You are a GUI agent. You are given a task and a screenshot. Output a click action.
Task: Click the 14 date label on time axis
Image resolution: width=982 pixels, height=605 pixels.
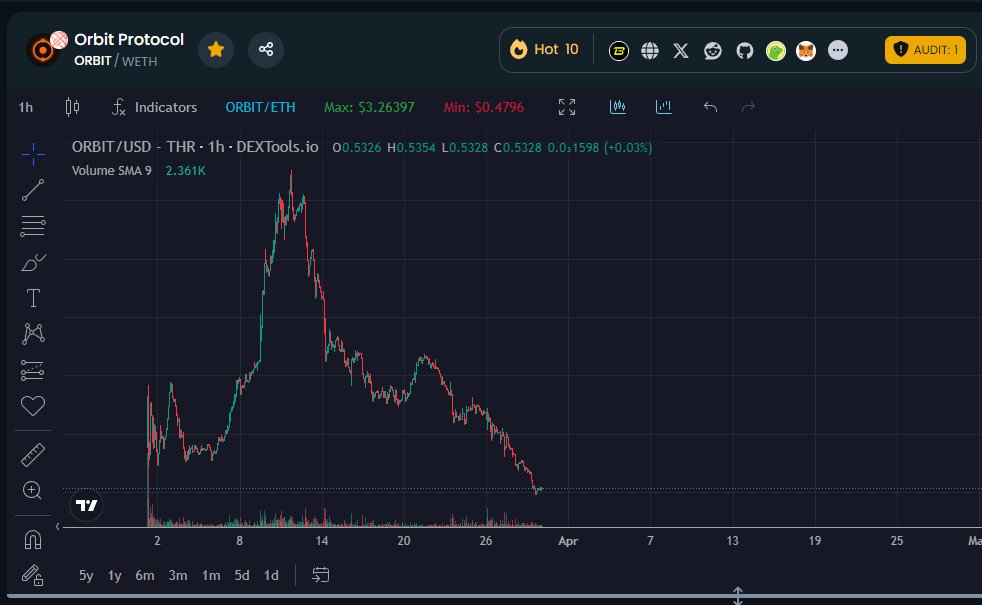[322, 540]
